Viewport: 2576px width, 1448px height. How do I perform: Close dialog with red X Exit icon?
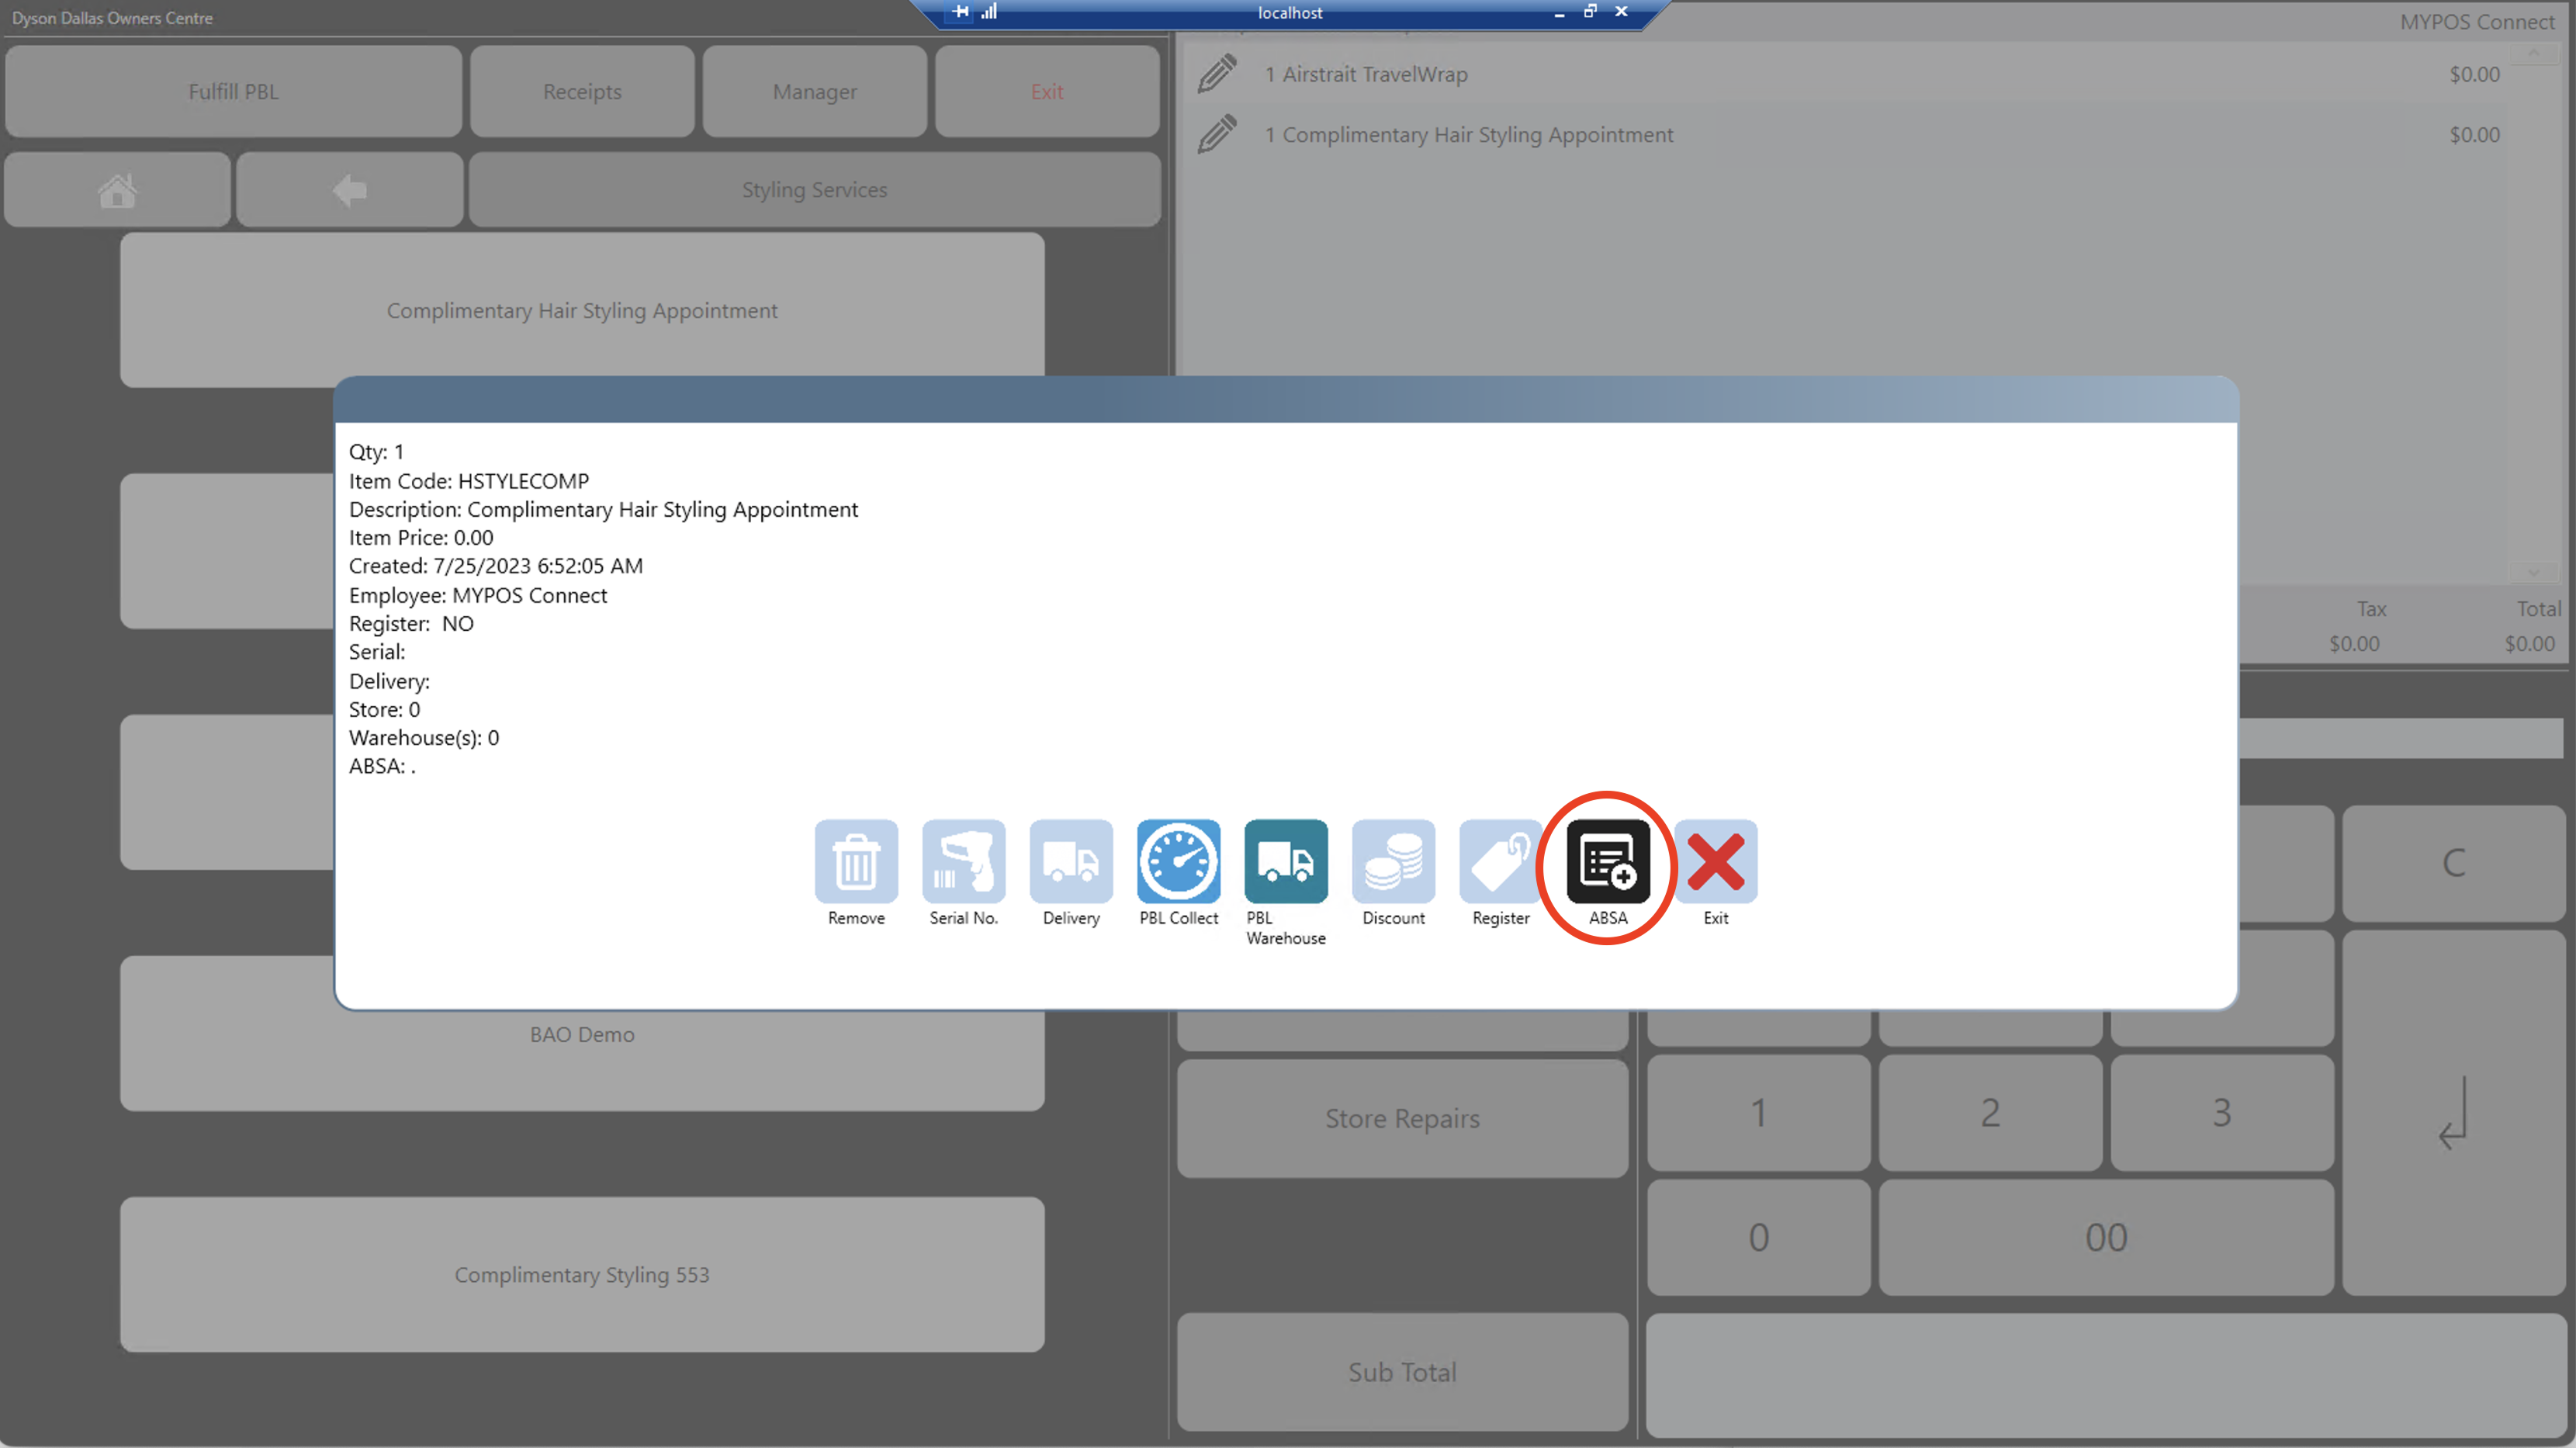tap(1716, 861)
